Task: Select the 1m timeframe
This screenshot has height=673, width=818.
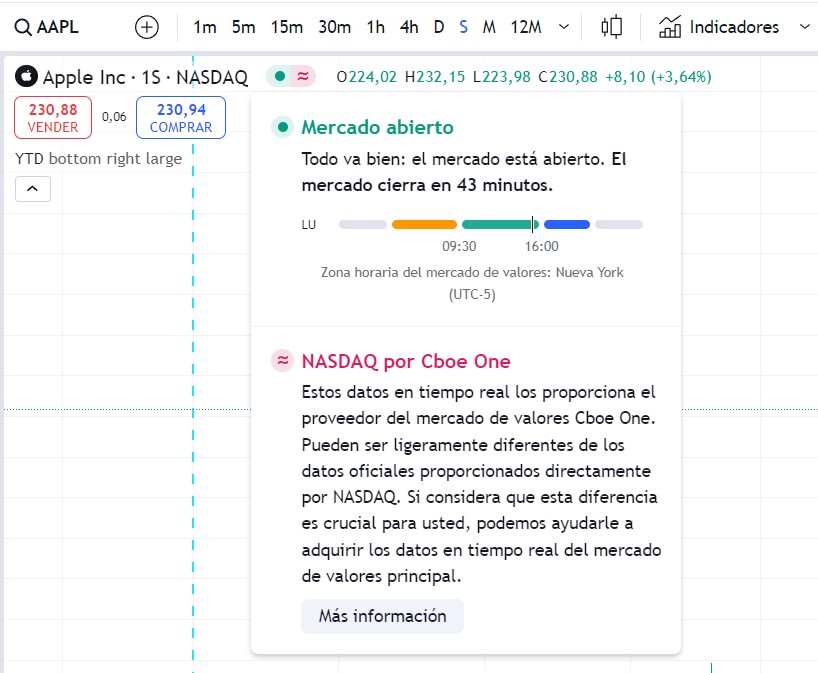Action: (x=204, y=27)
